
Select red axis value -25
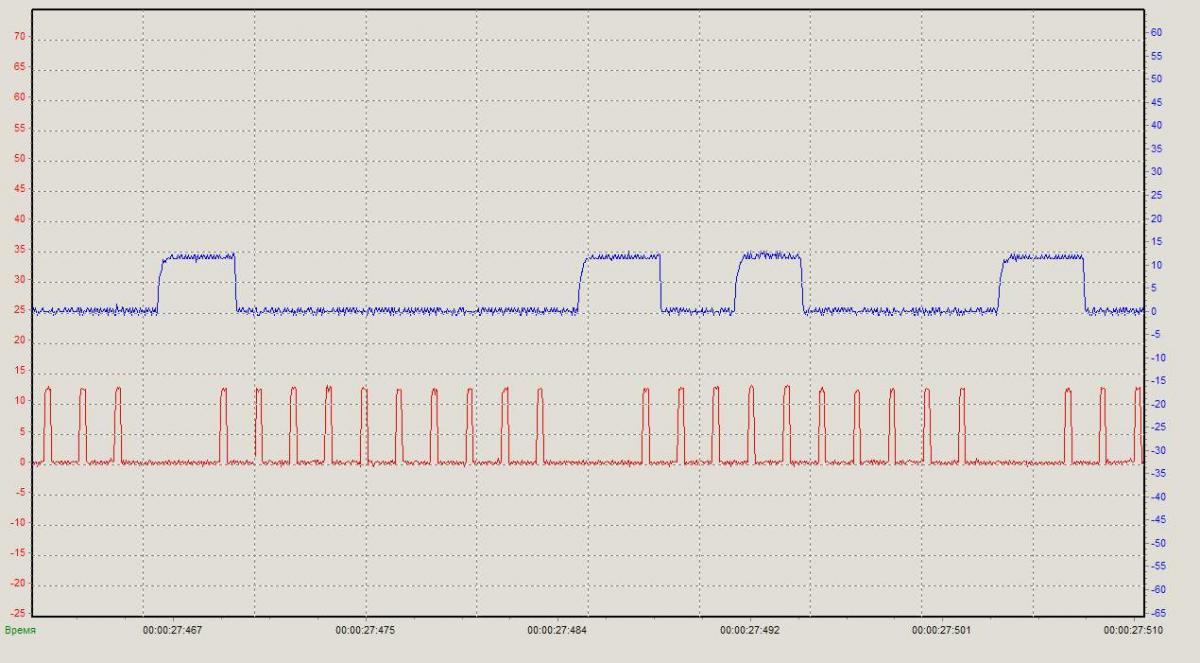[19, 614]
